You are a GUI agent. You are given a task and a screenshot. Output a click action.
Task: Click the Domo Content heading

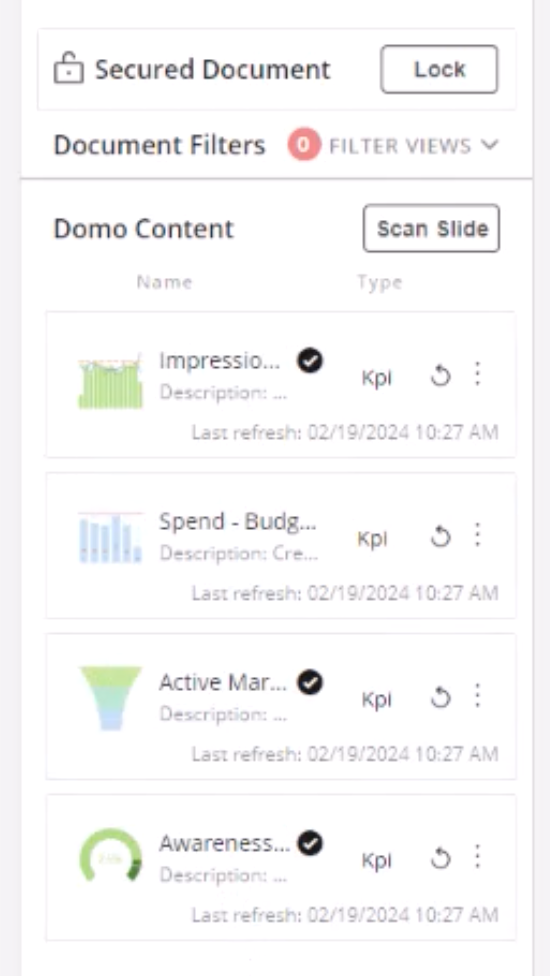point(144,228)
